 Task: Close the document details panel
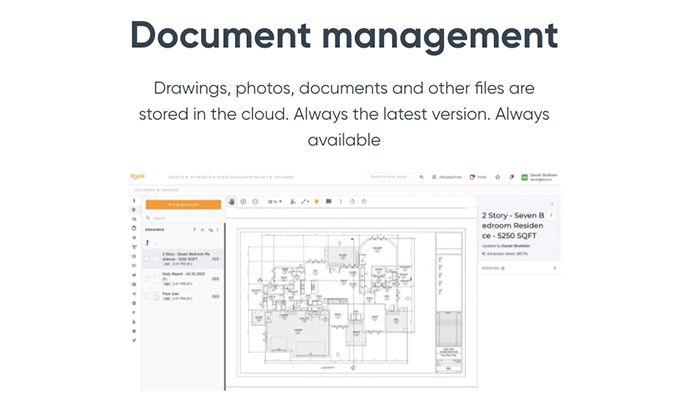point(552,204)
